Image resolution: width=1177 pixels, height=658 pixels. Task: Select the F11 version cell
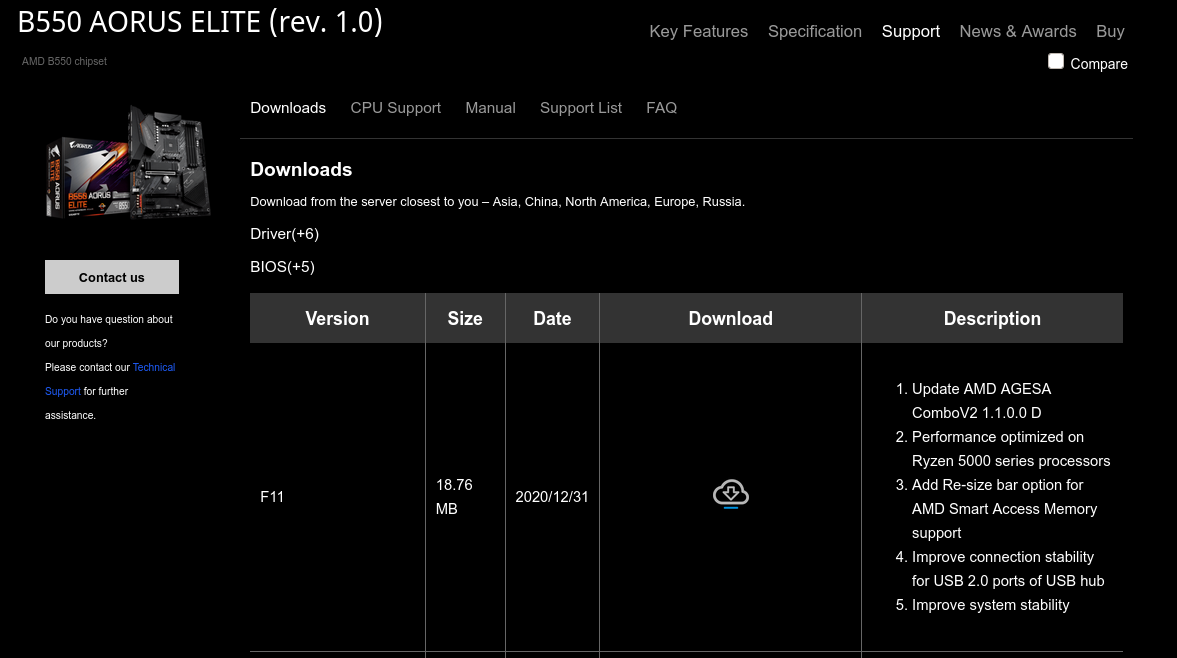pos(337,497)
